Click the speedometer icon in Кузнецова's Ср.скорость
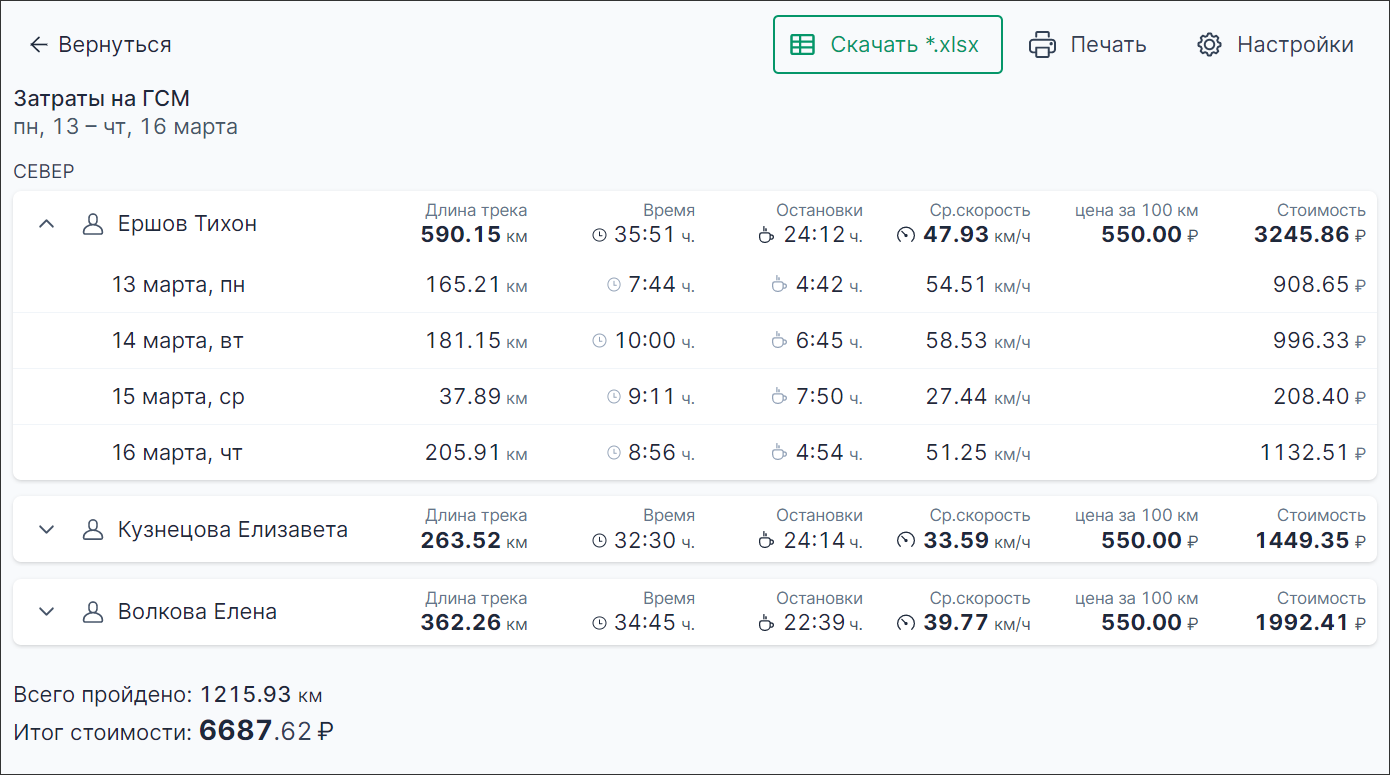1390x775 pixels. click(x=906, y=540)
